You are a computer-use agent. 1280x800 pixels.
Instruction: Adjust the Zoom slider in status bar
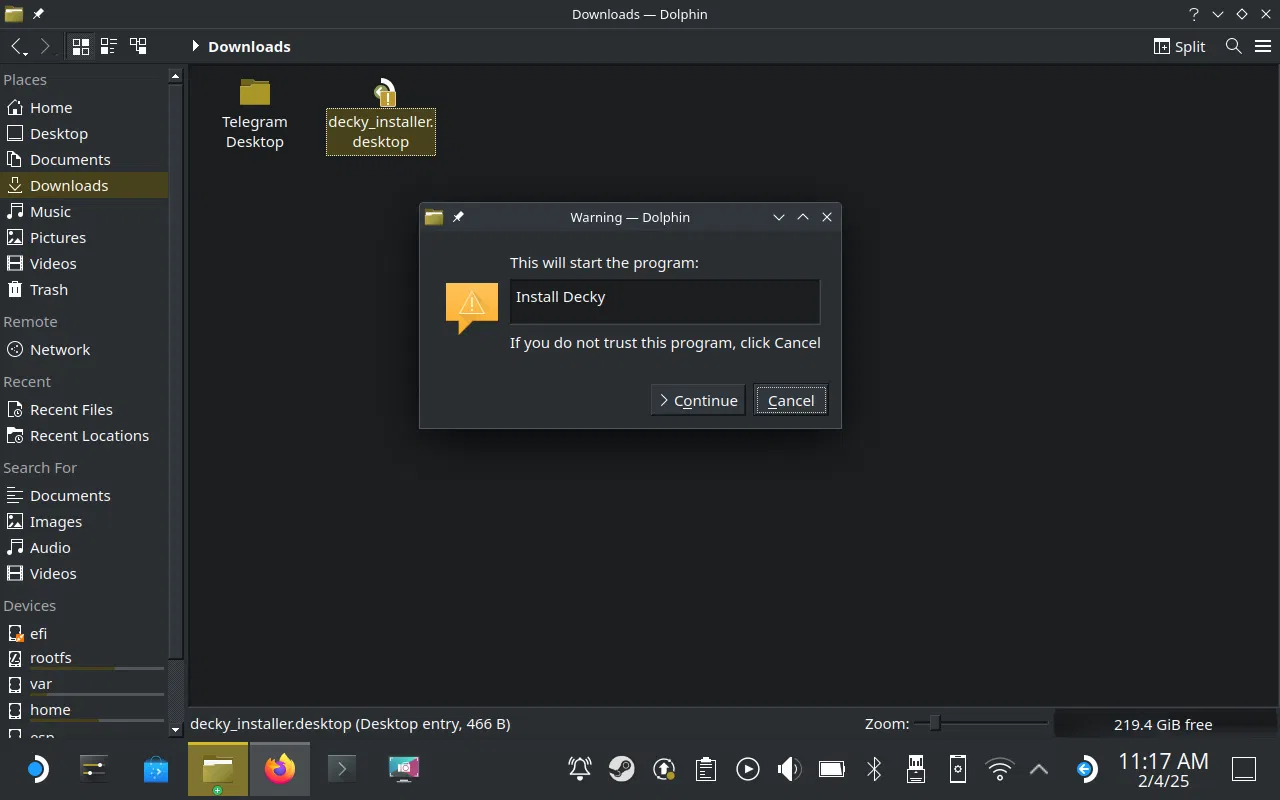click(x=981, y=723)
